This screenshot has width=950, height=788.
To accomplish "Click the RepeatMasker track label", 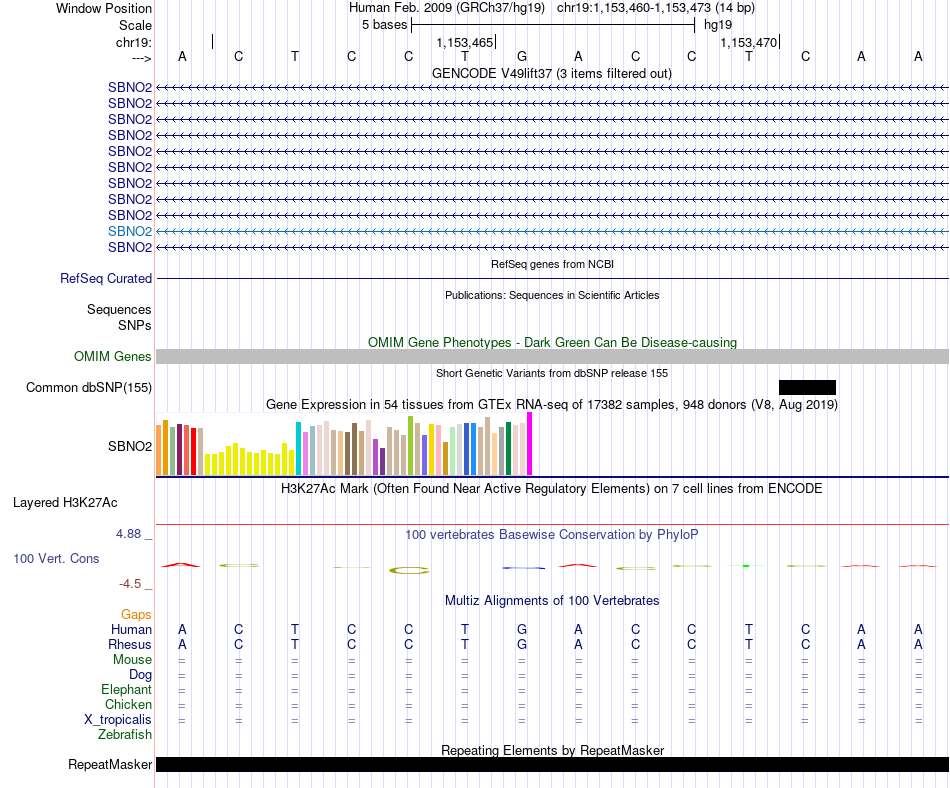I will 110,765.
